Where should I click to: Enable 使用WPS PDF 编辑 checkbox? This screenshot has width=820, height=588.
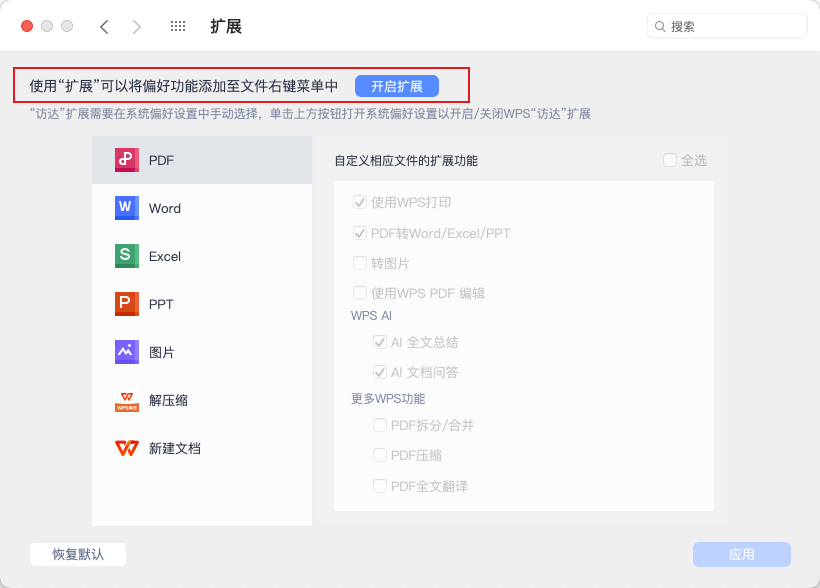pos(360,293)
